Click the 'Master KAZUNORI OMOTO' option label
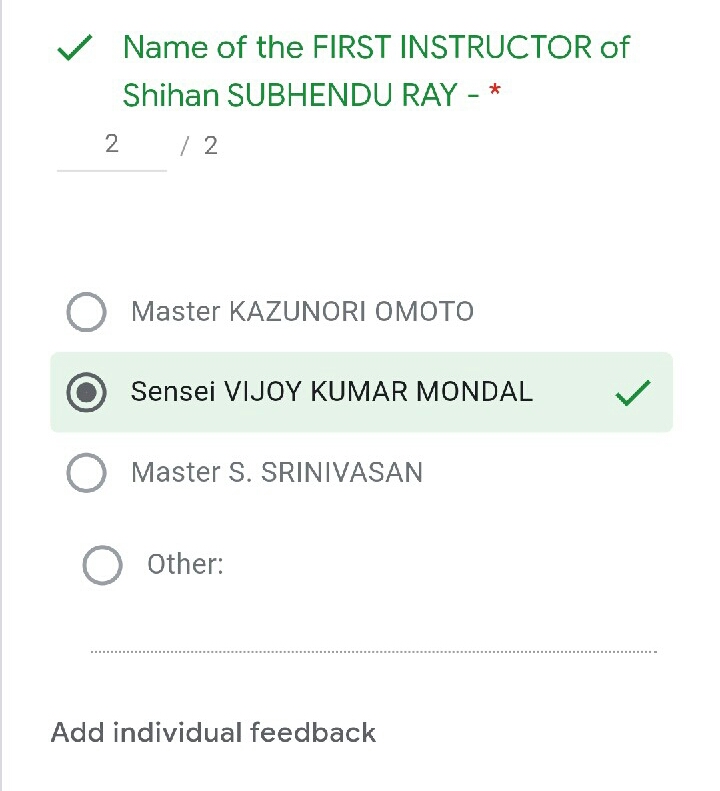Viewport: 720px width, 791px height. point(302,312)
